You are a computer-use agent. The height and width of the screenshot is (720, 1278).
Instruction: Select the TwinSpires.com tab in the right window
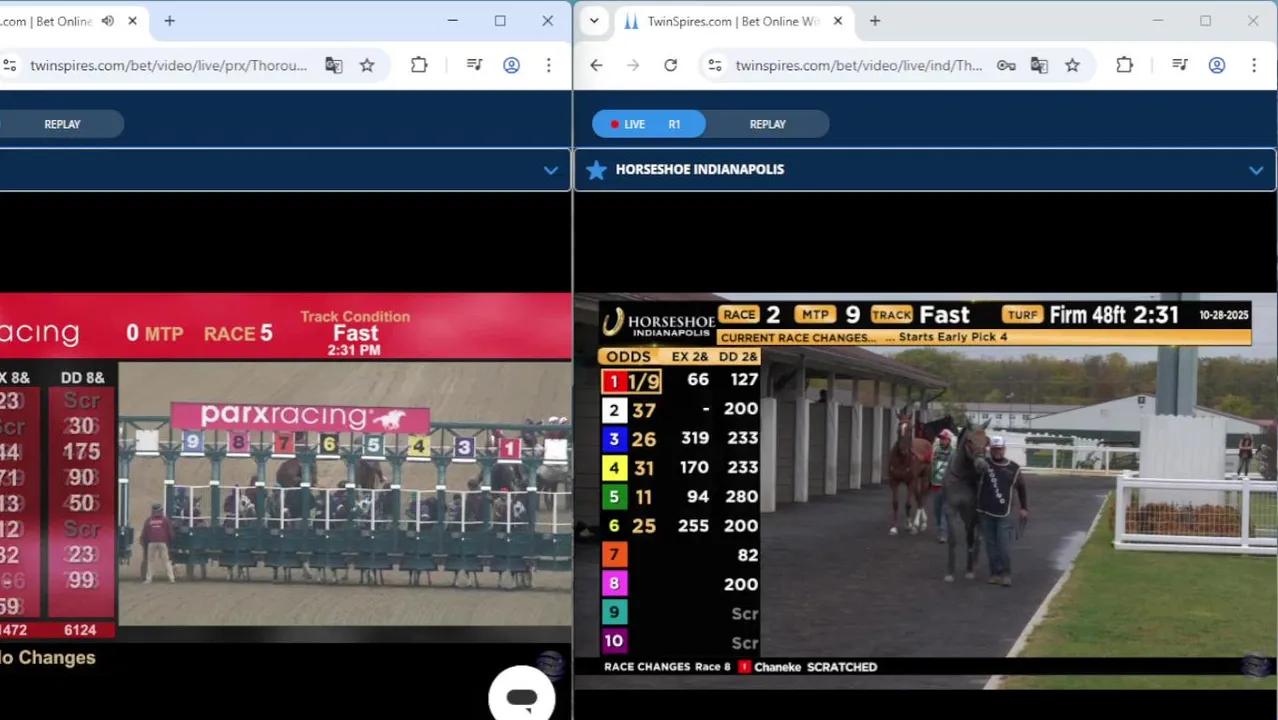pyautogui.click(x=733, y=21)
